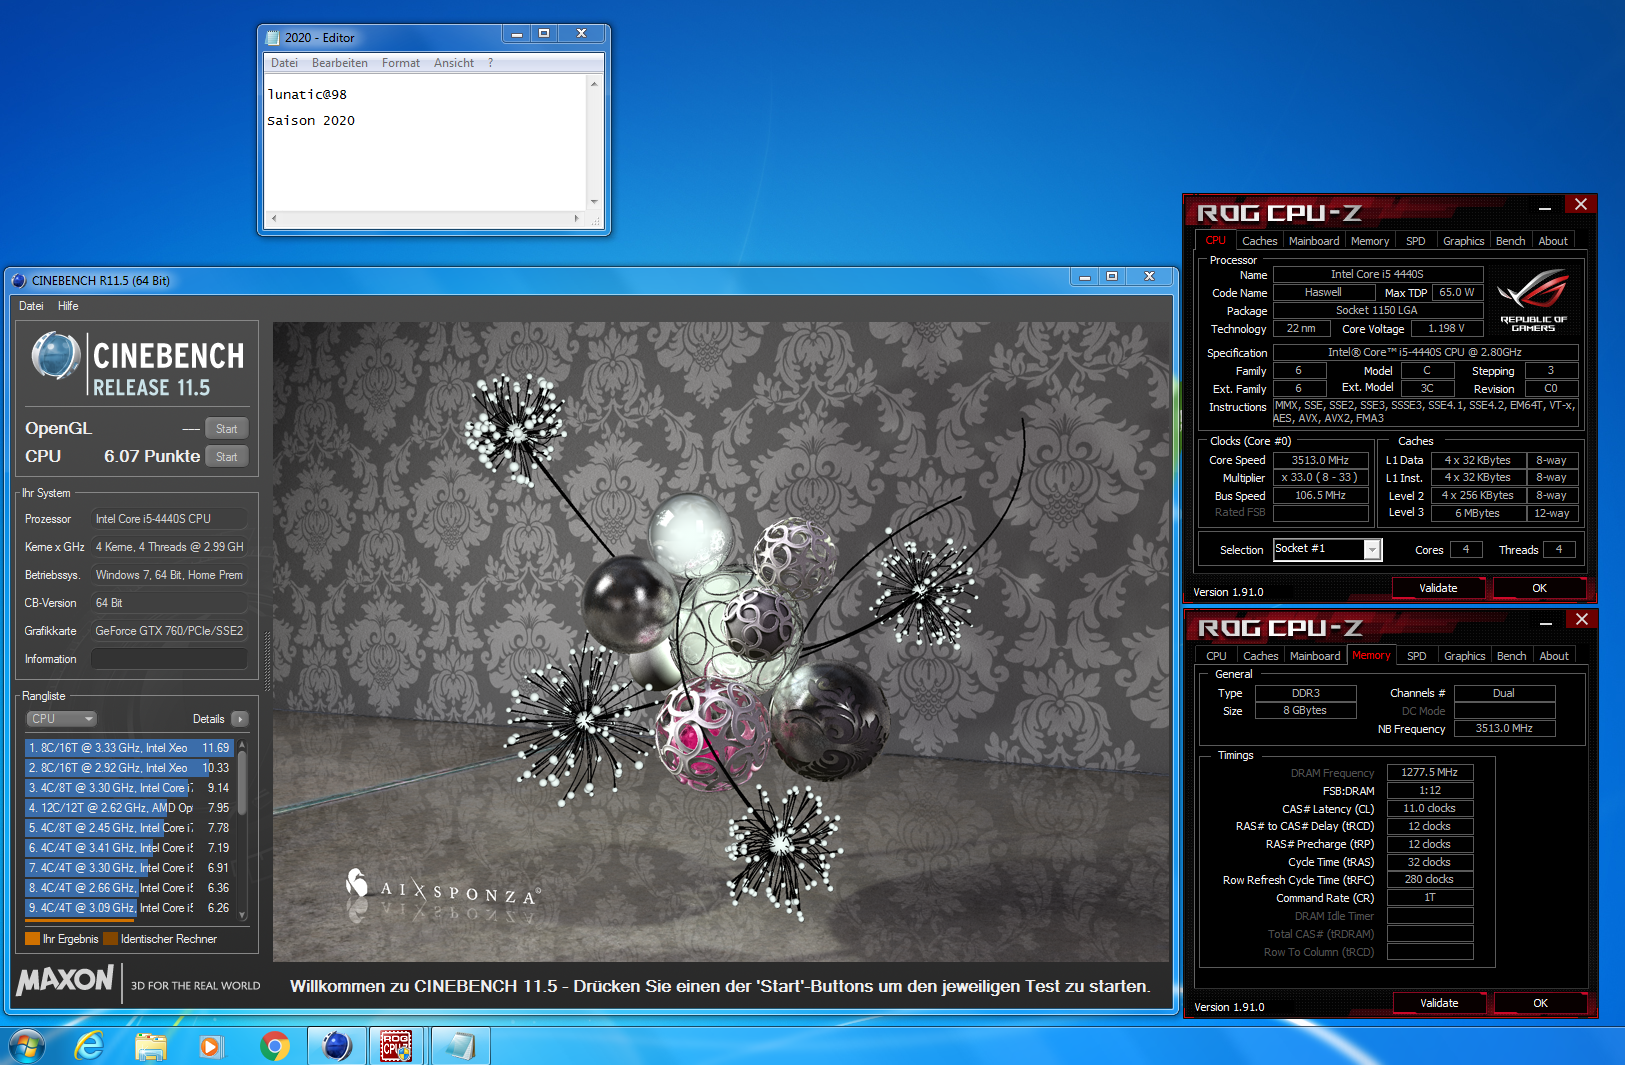Start the CPU benchmark
This screenshot has width=1625, height=1065.
click(227, 457)
